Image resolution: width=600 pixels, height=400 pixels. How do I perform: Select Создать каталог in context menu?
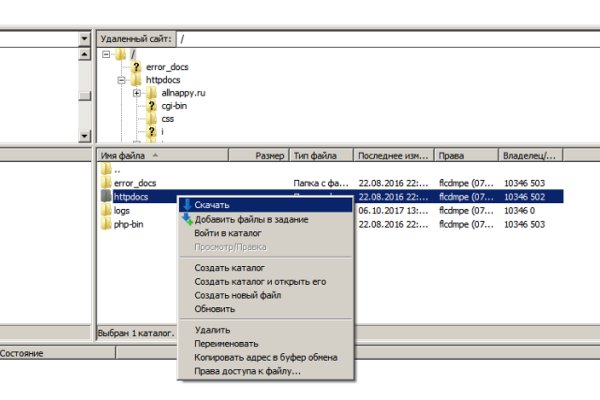click(229, 269)
